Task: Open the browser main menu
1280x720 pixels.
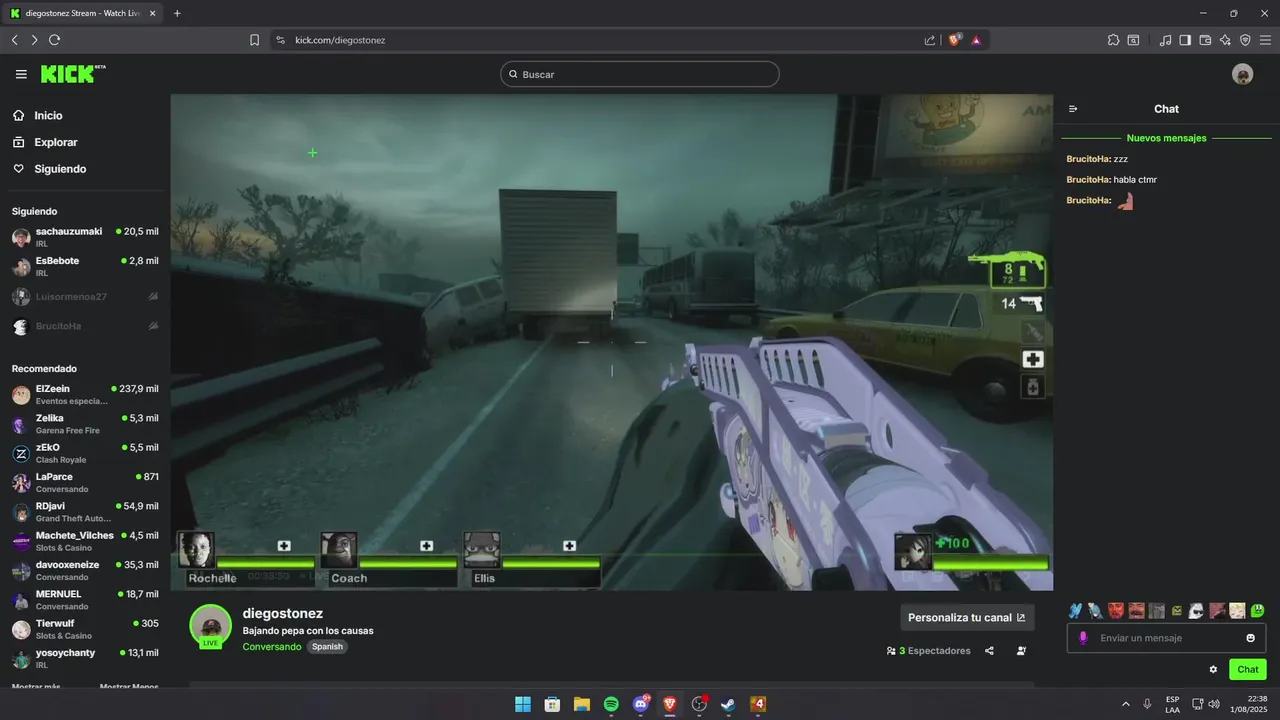Action: coord(1265,40)
